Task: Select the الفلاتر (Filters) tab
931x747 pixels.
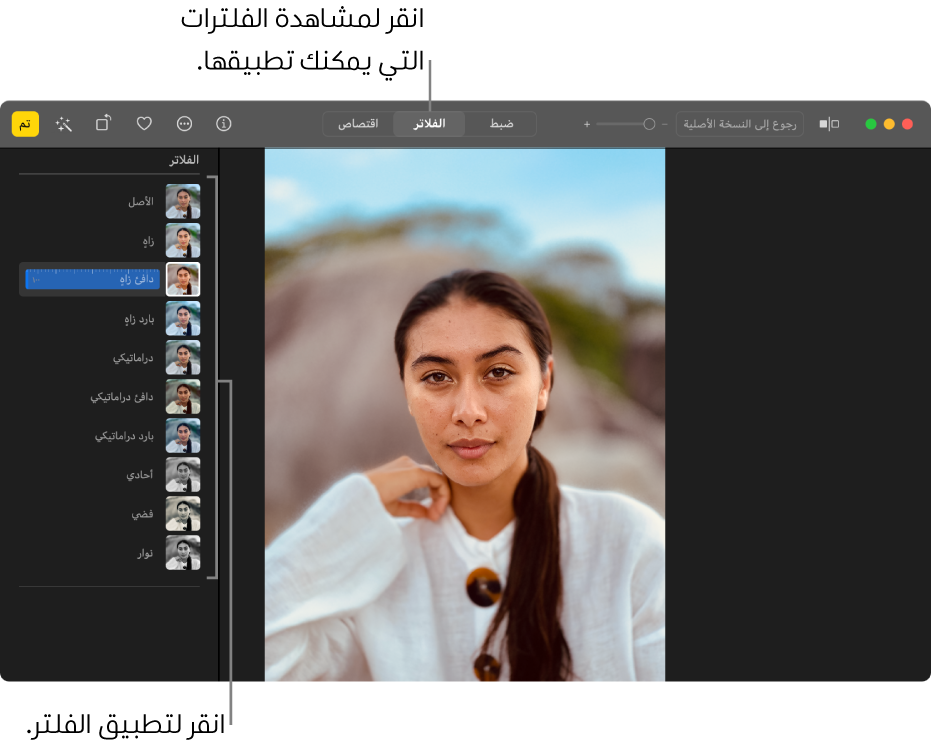Action: click(x=430, y=124)
